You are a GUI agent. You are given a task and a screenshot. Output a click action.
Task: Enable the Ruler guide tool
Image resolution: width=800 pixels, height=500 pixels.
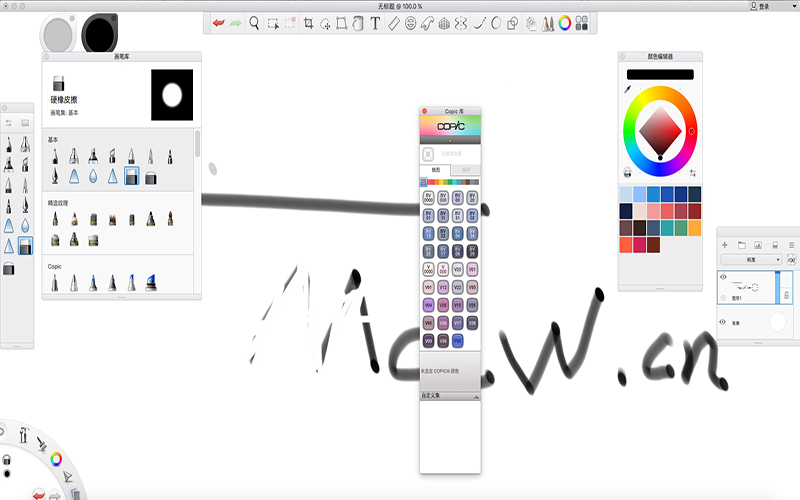coord(393,23)
